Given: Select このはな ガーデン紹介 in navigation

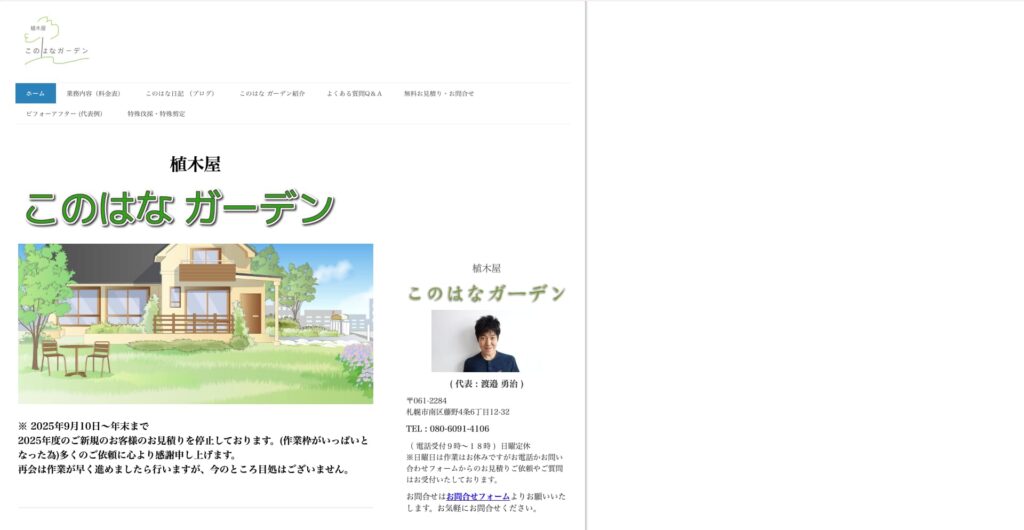Looking at the screenshot, I should click(x=272, y=93).
